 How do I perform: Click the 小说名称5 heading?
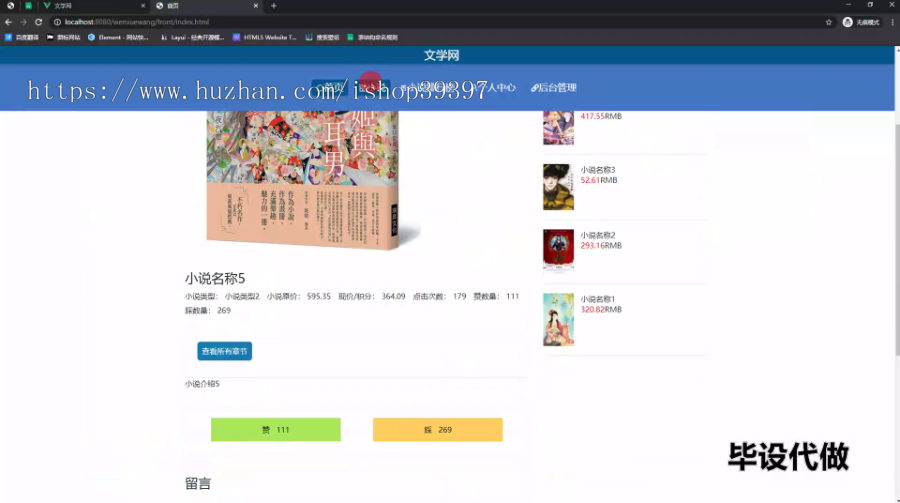(x=215, y=278)
